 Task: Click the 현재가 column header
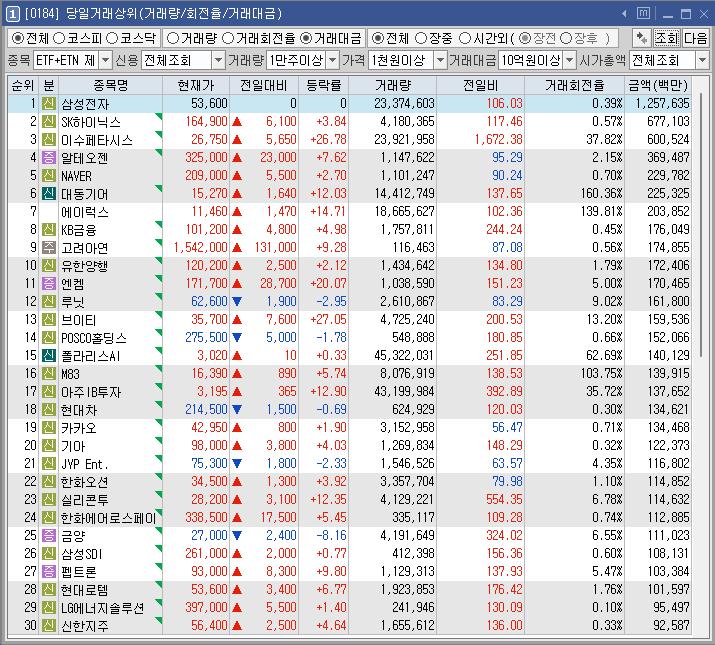196,85
